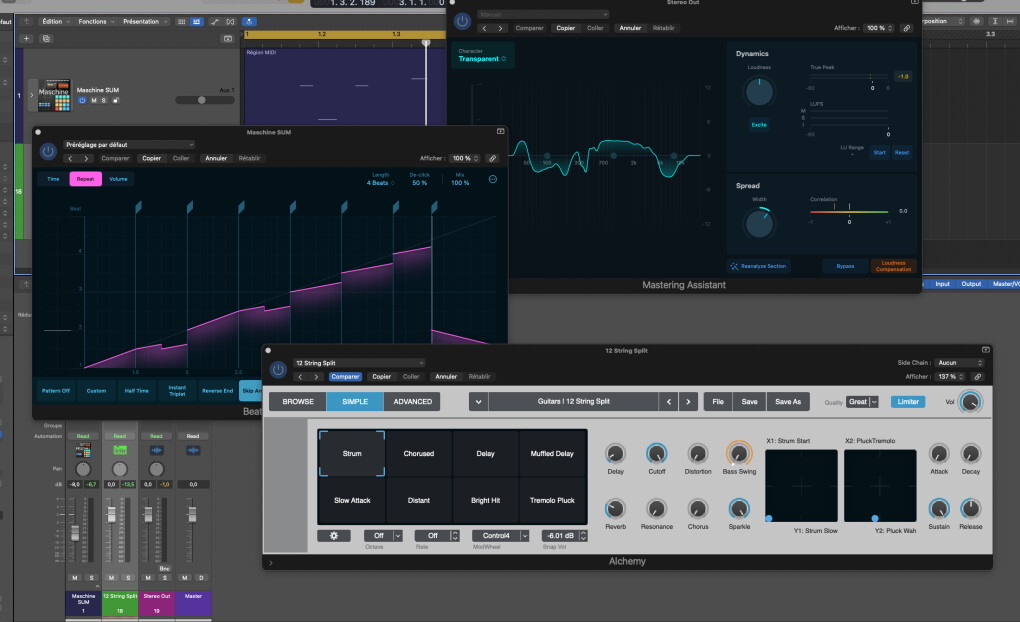Mute the Maschine SUM track in header
The height and width of the screenshot is (622, 1020).
tap(94, 100)
